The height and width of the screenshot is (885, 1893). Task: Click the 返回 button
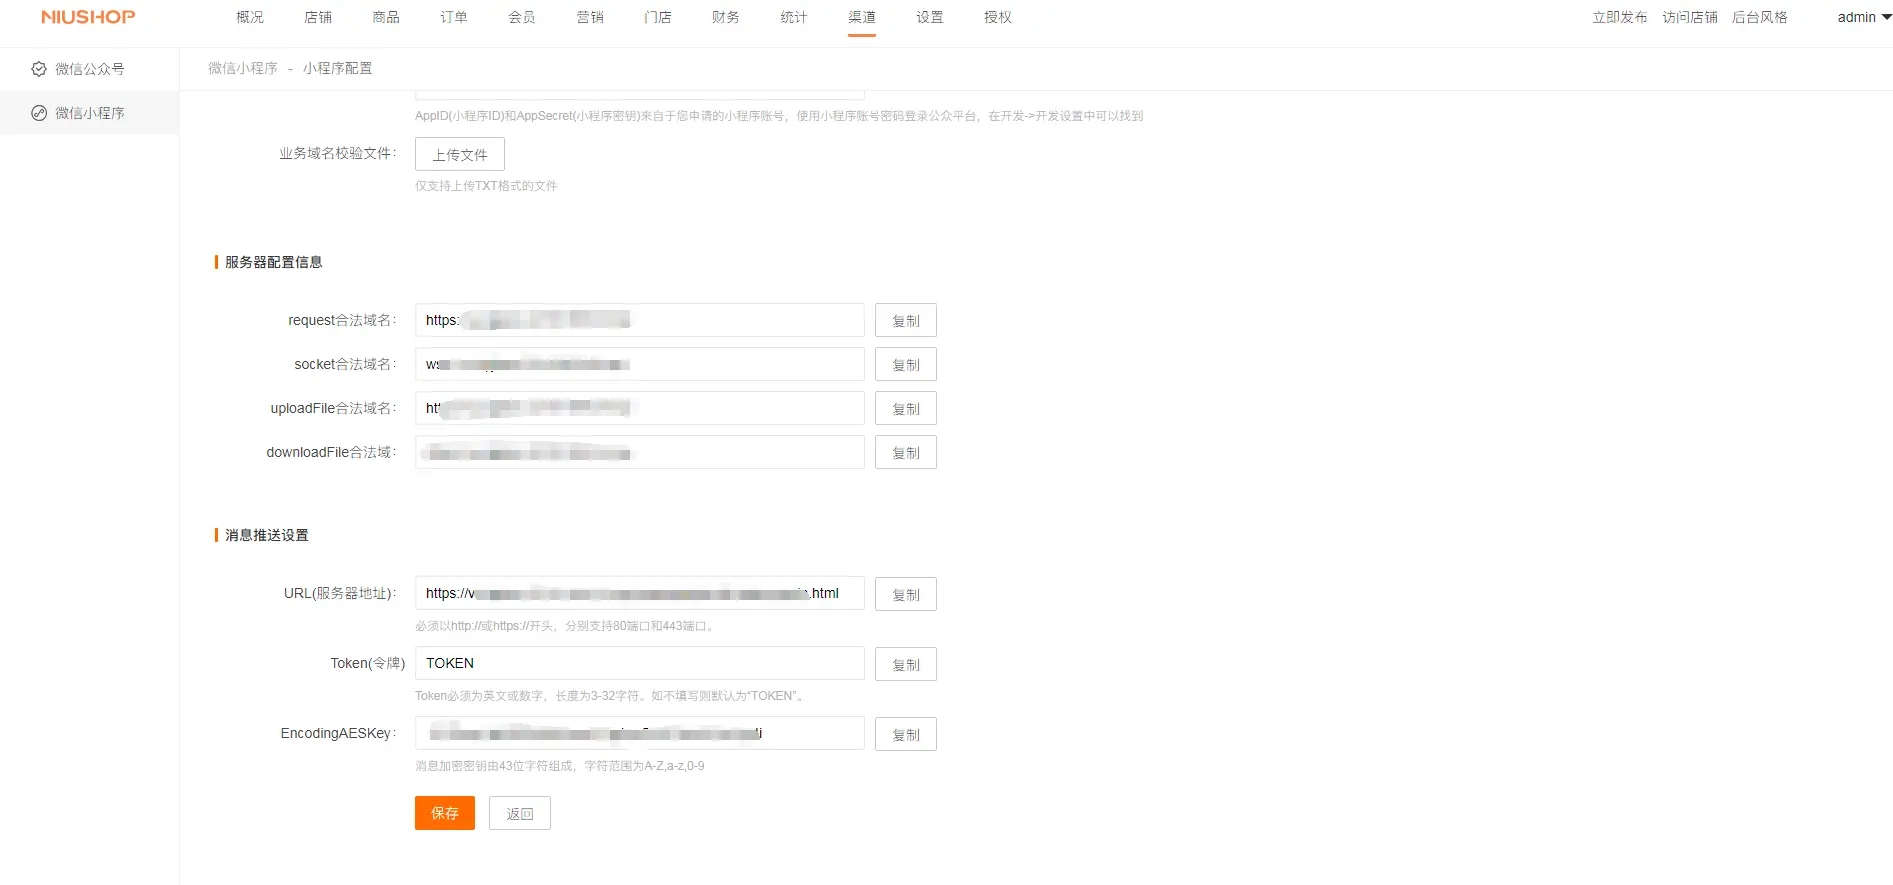click(519, 813)
